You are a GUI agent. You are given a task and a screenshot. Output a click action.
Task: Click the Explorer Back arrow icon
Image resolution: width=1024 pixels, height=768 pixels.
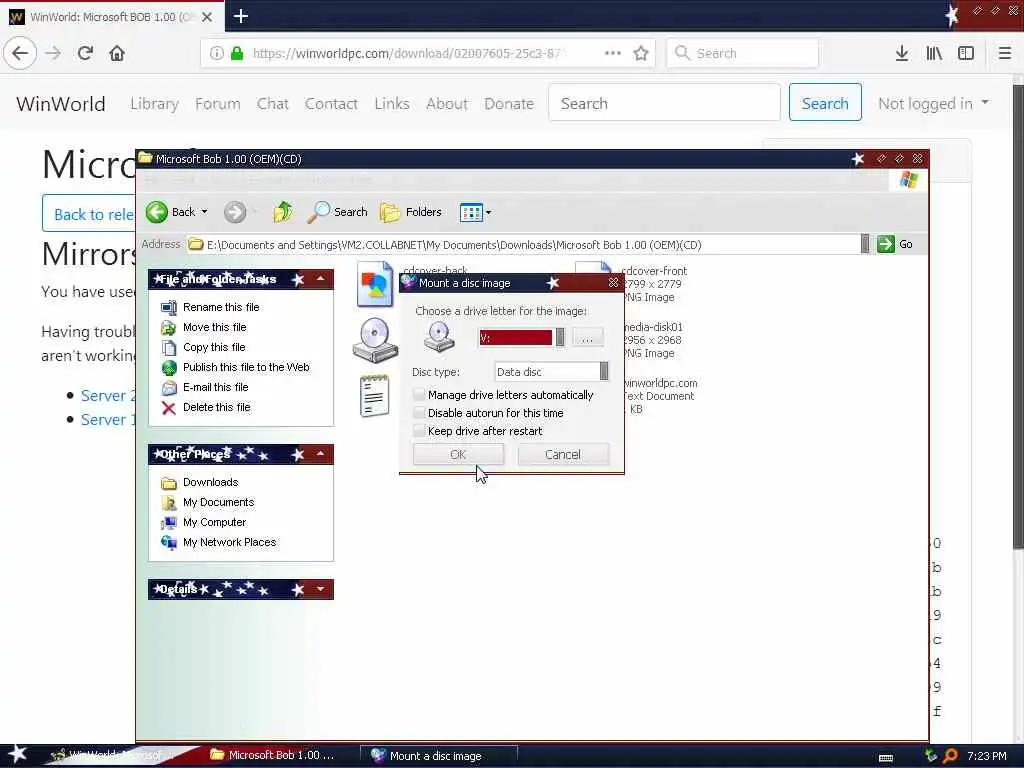click(x=157, y=212)
